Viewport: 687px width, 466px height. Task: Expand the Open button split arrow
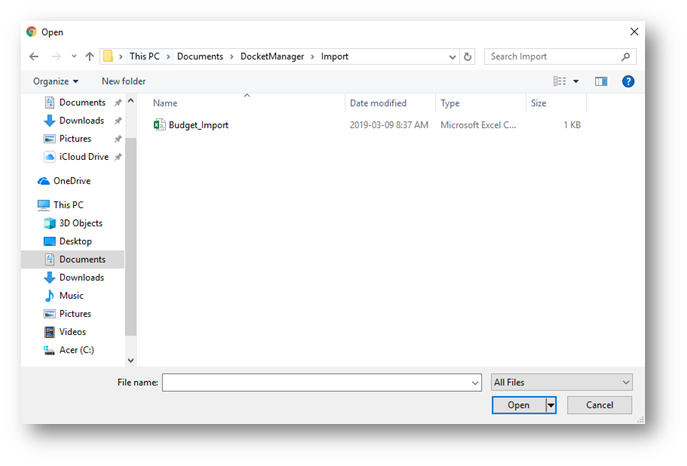pos(551,406)
